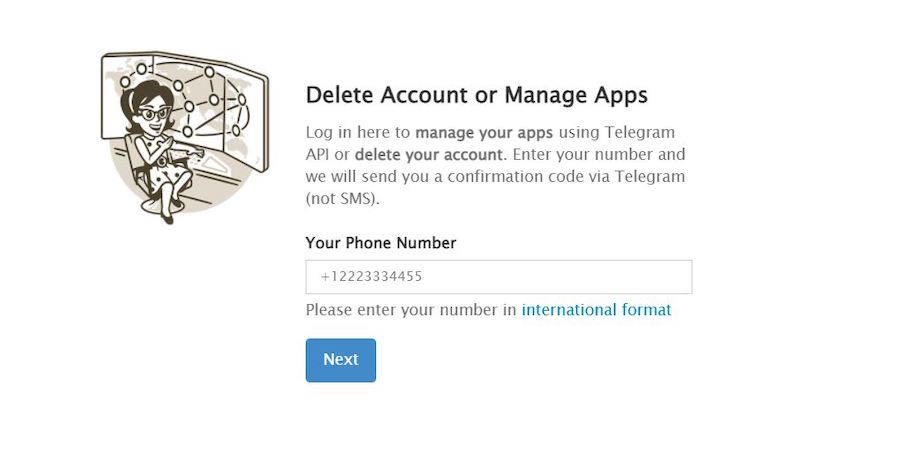Screen dimensions: 900x470
Task: Click the "Log in here to" text
Action: [357, 132]
